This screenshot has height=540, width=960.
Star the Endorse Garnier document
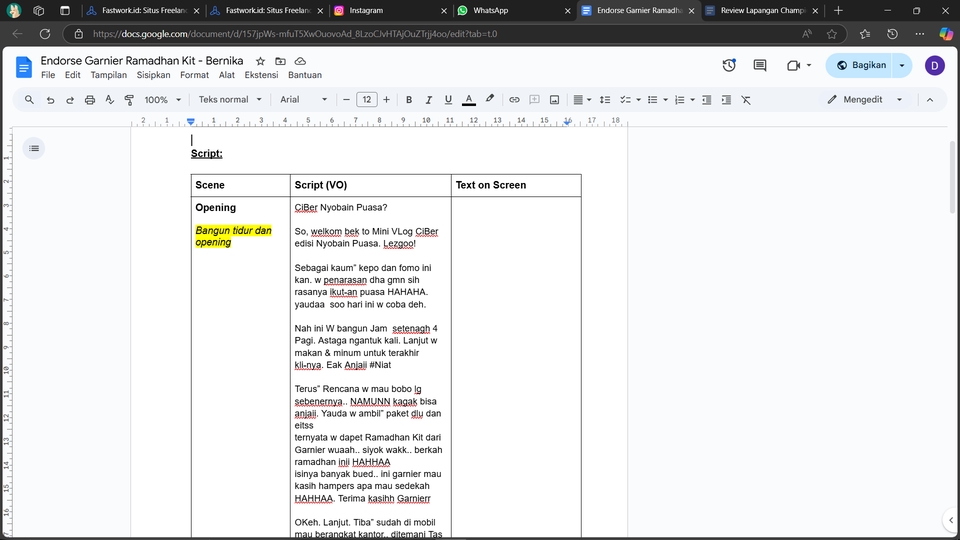pos(260,61)
